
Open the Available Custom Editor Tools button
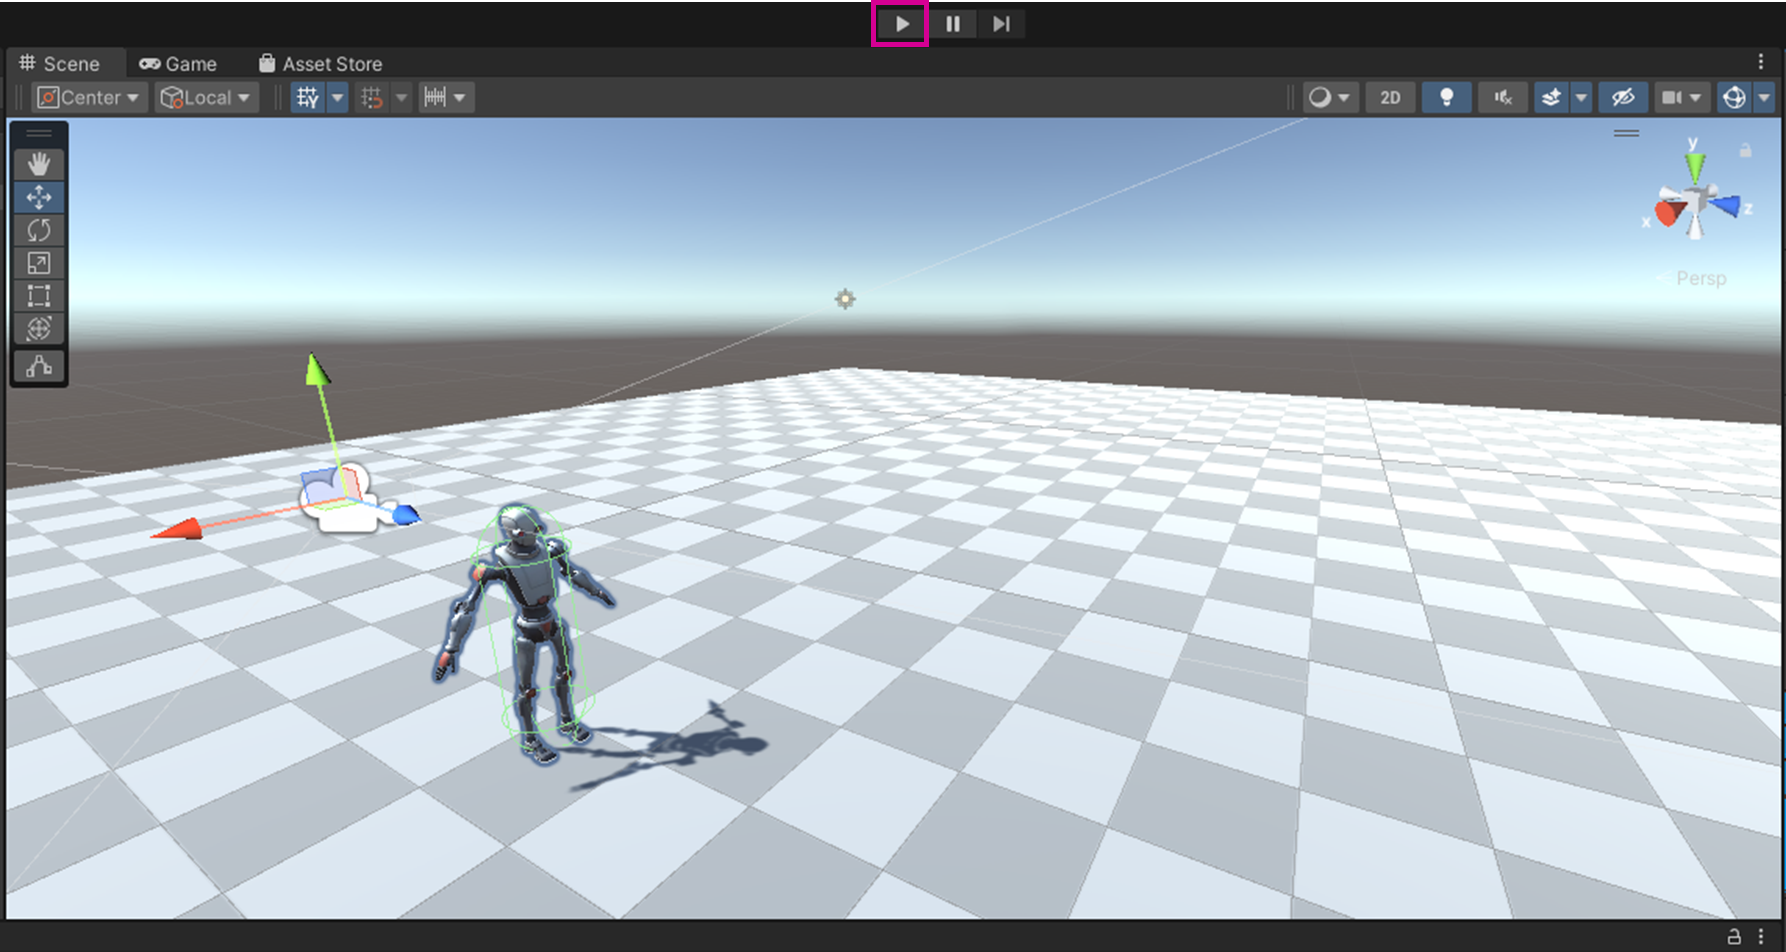(39, 366)
